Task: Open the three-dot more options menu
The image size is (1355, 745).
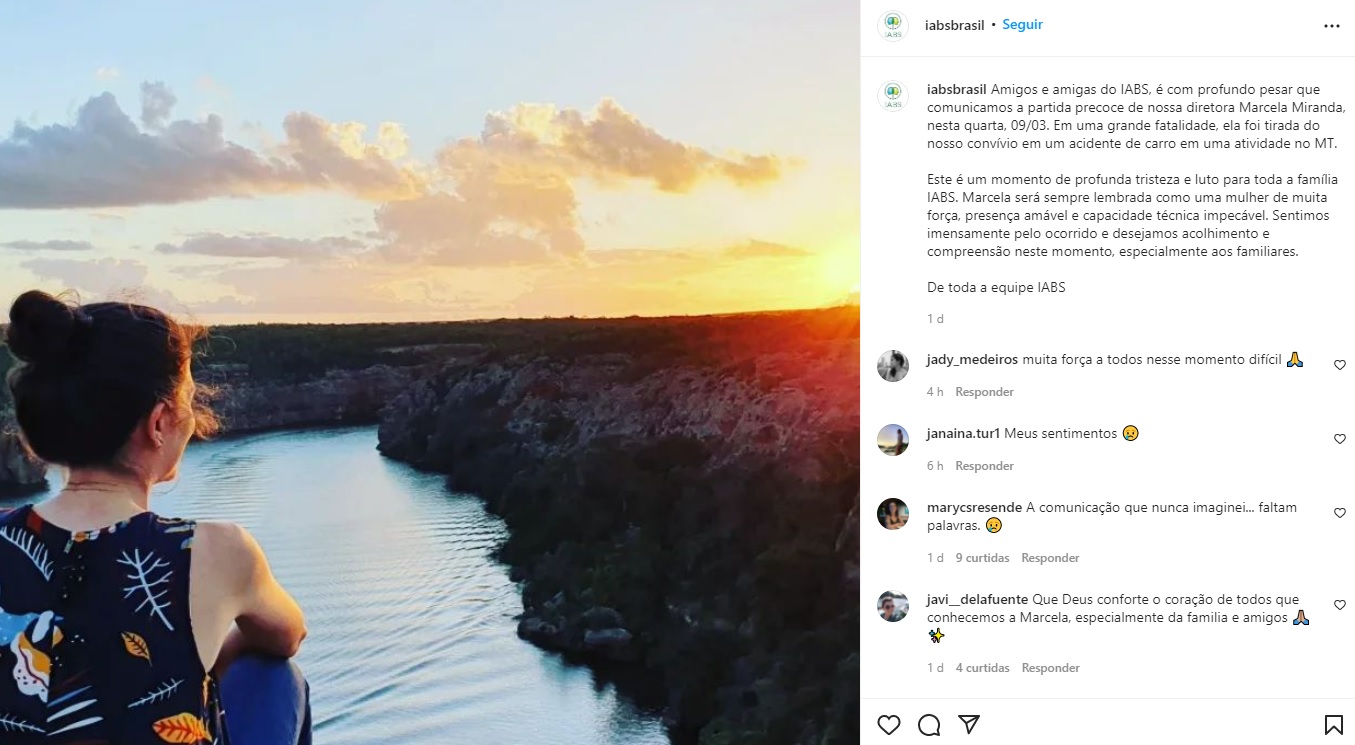Action: pos(1332,26)
